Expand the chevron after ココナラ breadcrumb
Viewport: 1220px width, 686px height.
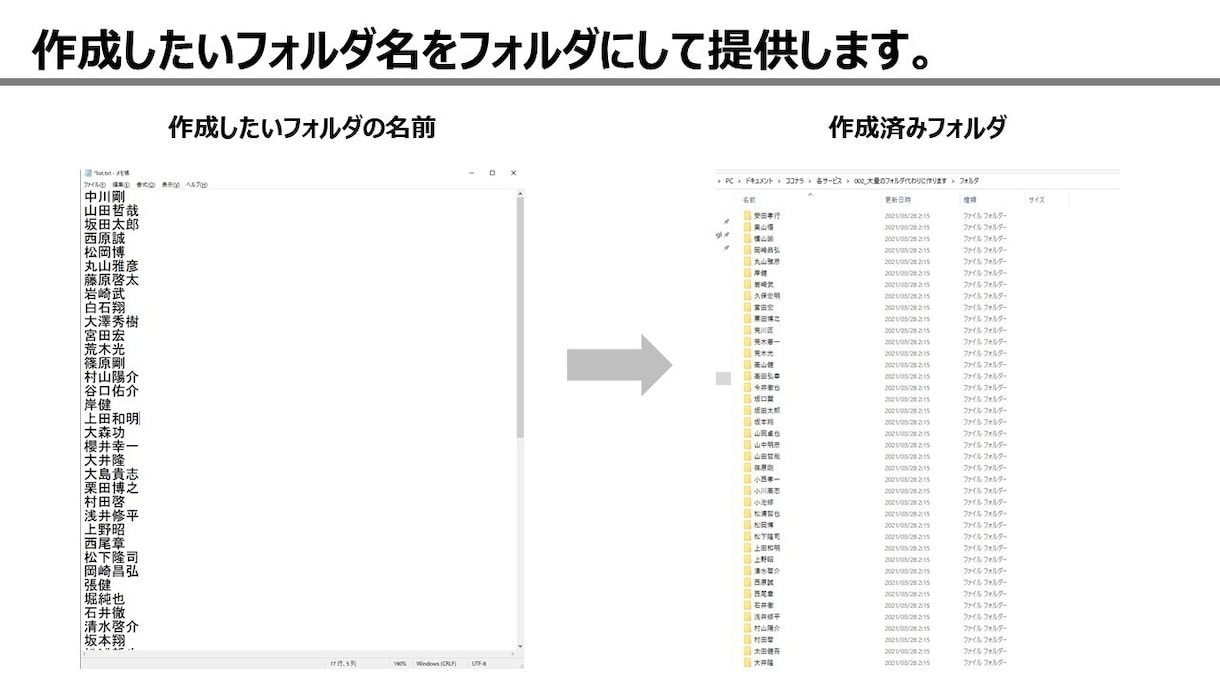point(810,181)
